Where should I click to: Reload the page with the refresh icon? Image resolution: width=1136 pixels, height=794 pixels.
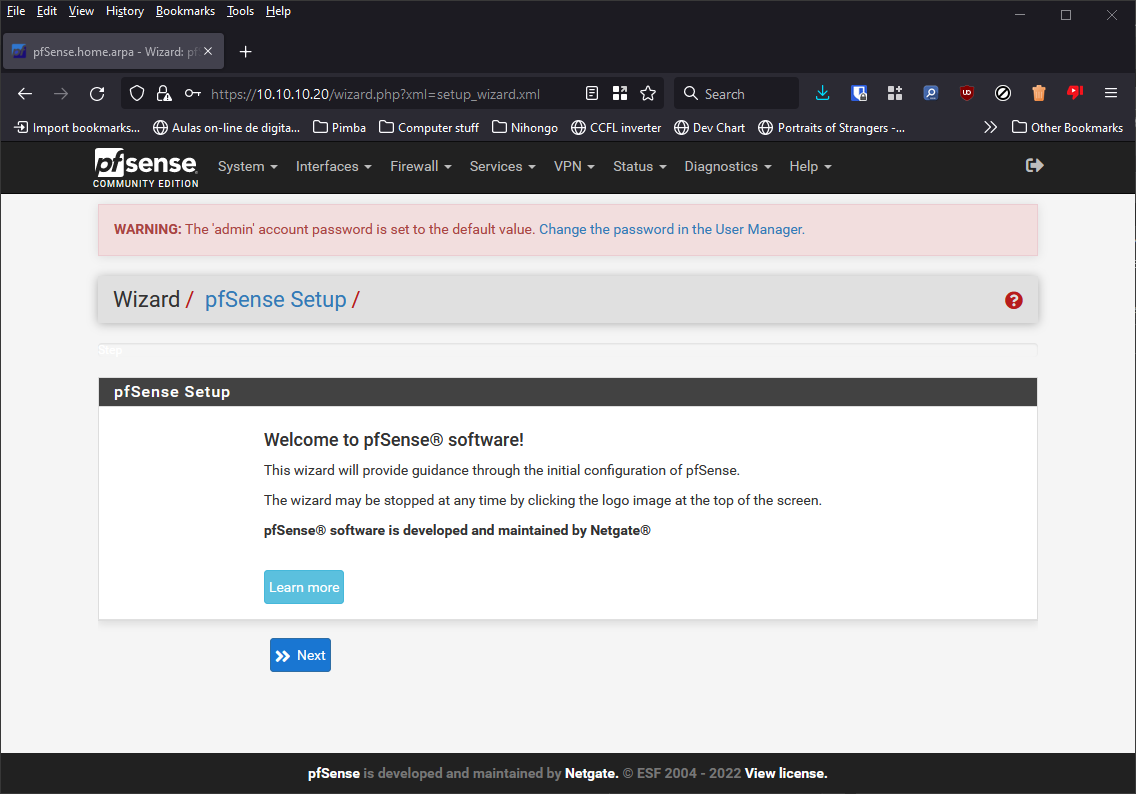pyautogui.click(x=97, y=94)
